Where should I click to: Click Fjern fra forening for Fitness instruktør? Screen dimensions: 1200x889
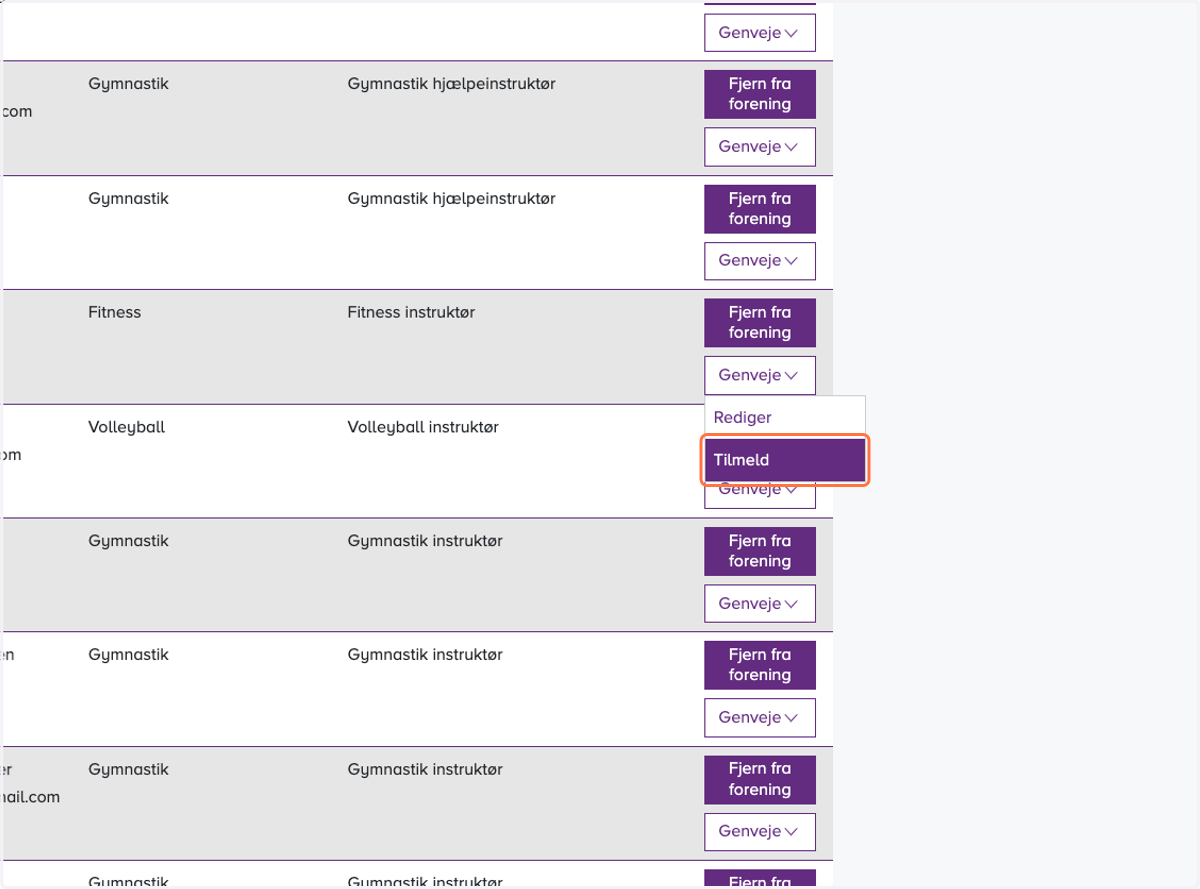(x=760, y=323)
